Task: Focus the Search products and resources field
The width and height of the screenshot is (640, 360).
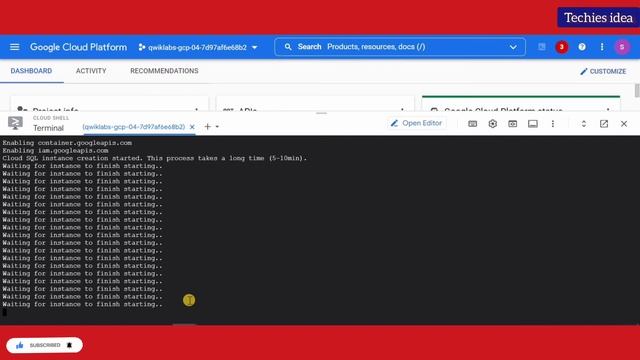Action: [x=400, y=47]
